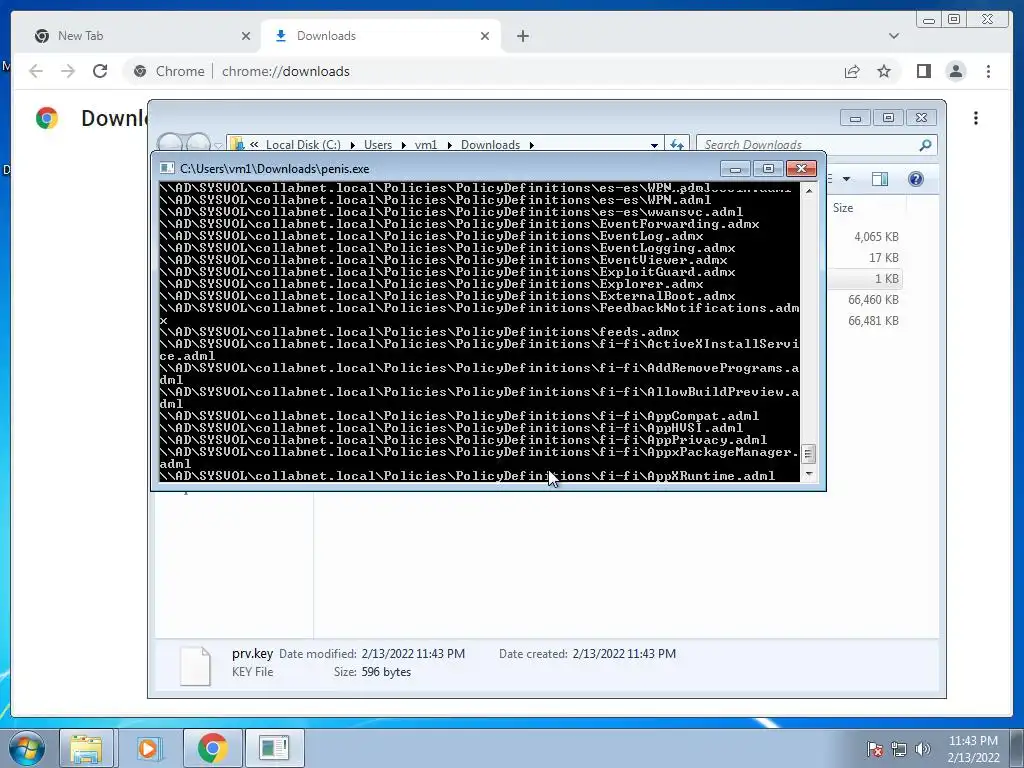Click Chrome icon in taskbar
1024x768 pixels.
(x=212, y=748)
